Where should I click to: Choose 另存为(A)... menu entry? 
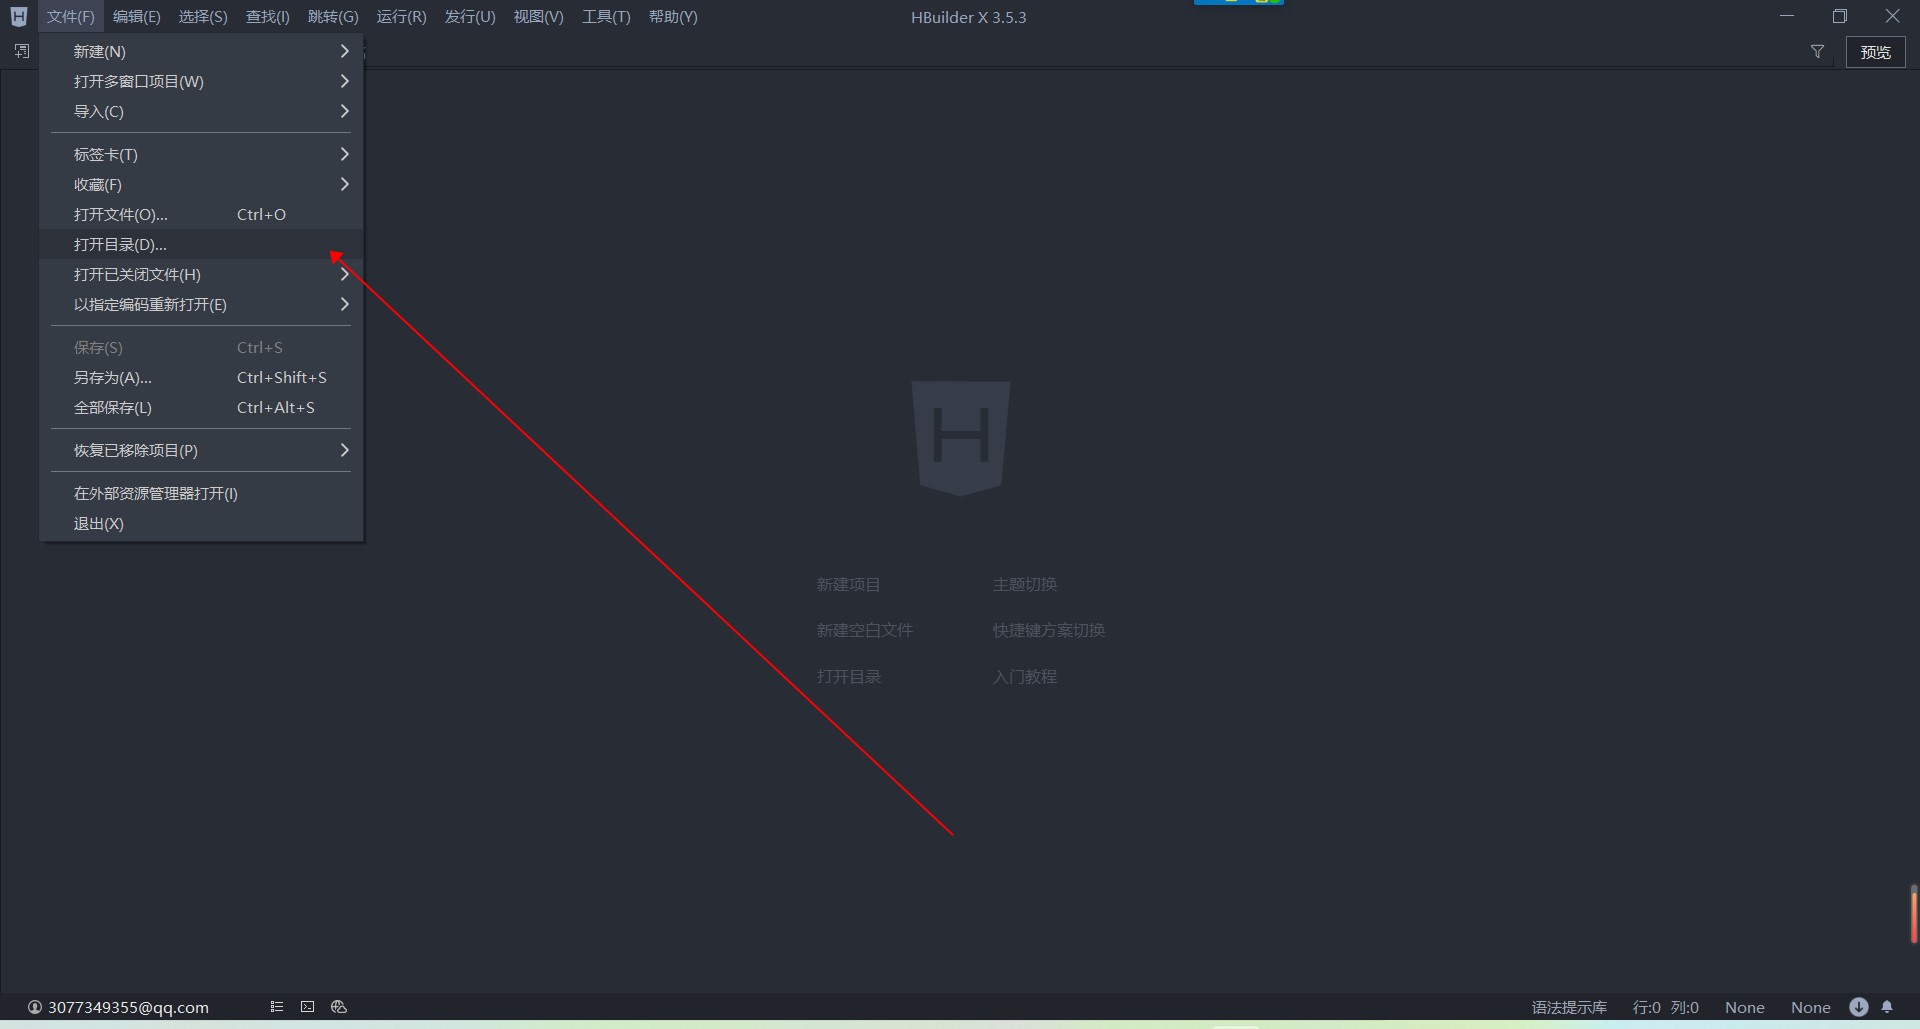coord(201,377)
